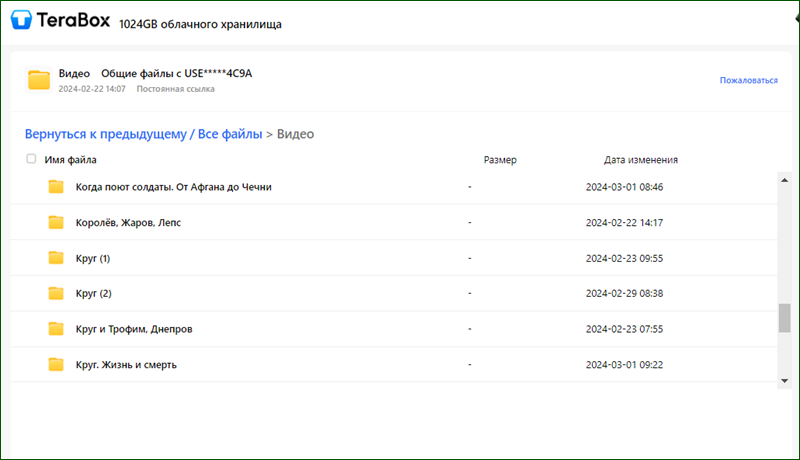
Task: Open folder Королёв, Жаров, Лепс
Action: tap(128, 223)
